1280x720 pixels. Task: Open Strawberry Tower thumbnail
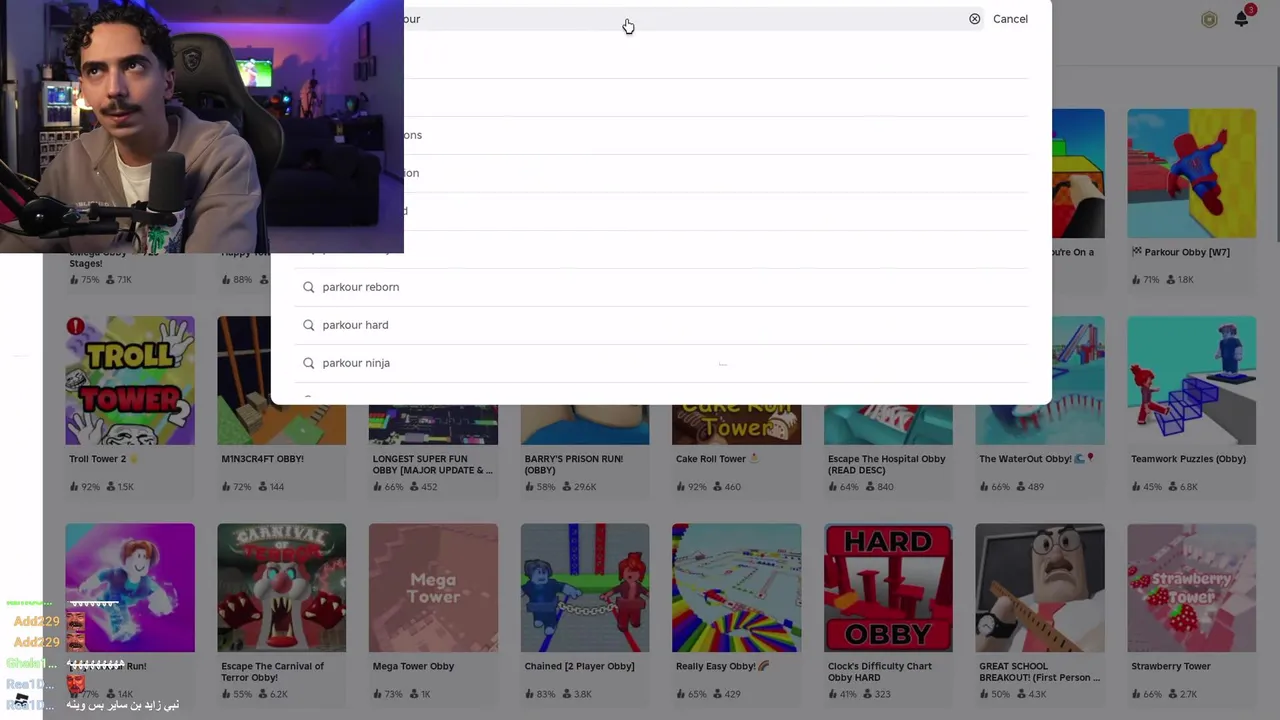pos(1191,588)
